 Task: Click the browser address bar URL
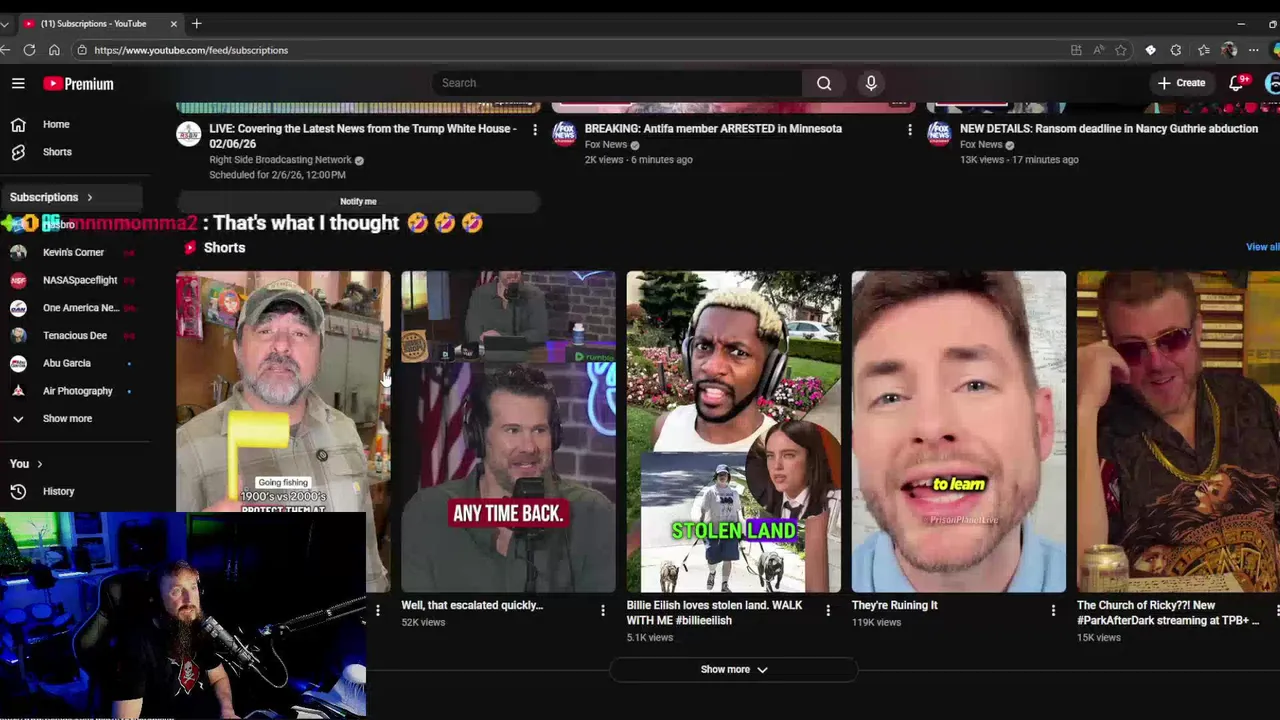tap(191, 50)
